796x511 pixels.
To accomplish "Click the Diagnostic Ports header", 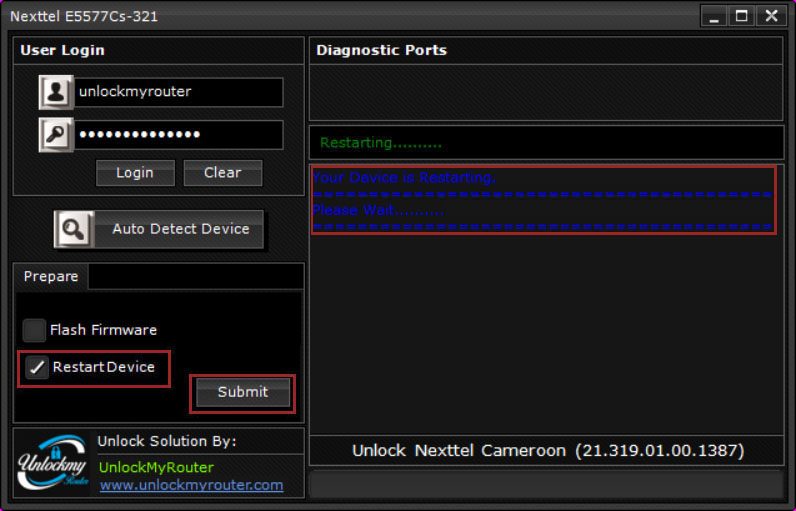I will pos(381,50).
